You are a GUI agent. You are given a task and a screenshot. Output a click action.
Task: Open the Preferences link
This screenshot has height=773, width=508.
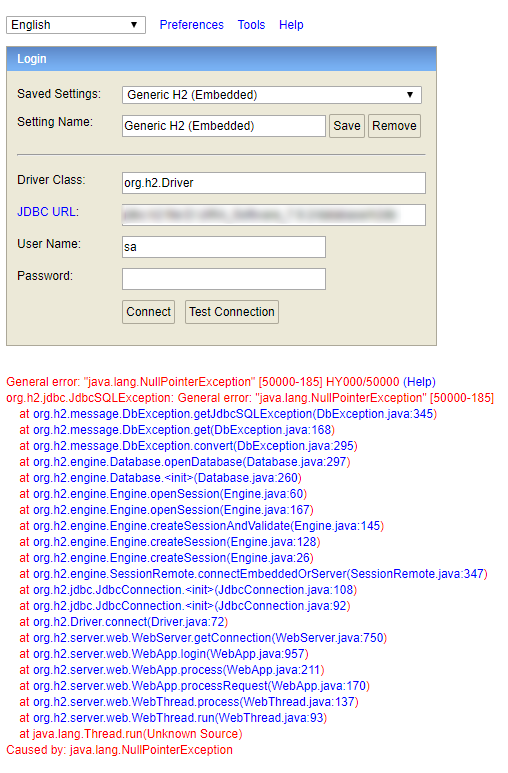coord(191,25)
